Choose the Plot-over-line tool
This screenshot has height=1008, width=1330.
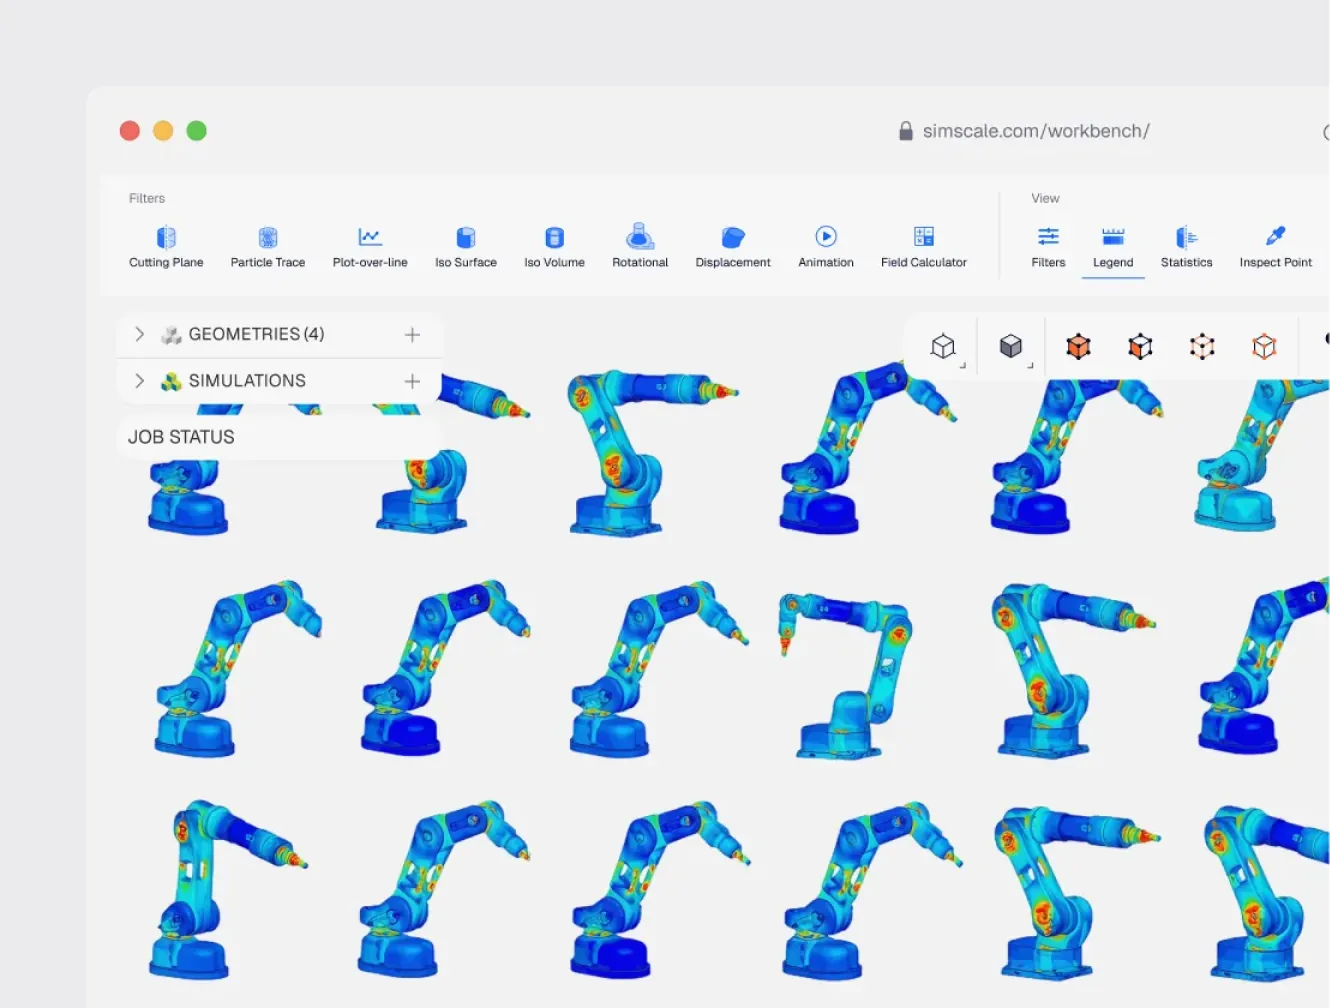370,247
